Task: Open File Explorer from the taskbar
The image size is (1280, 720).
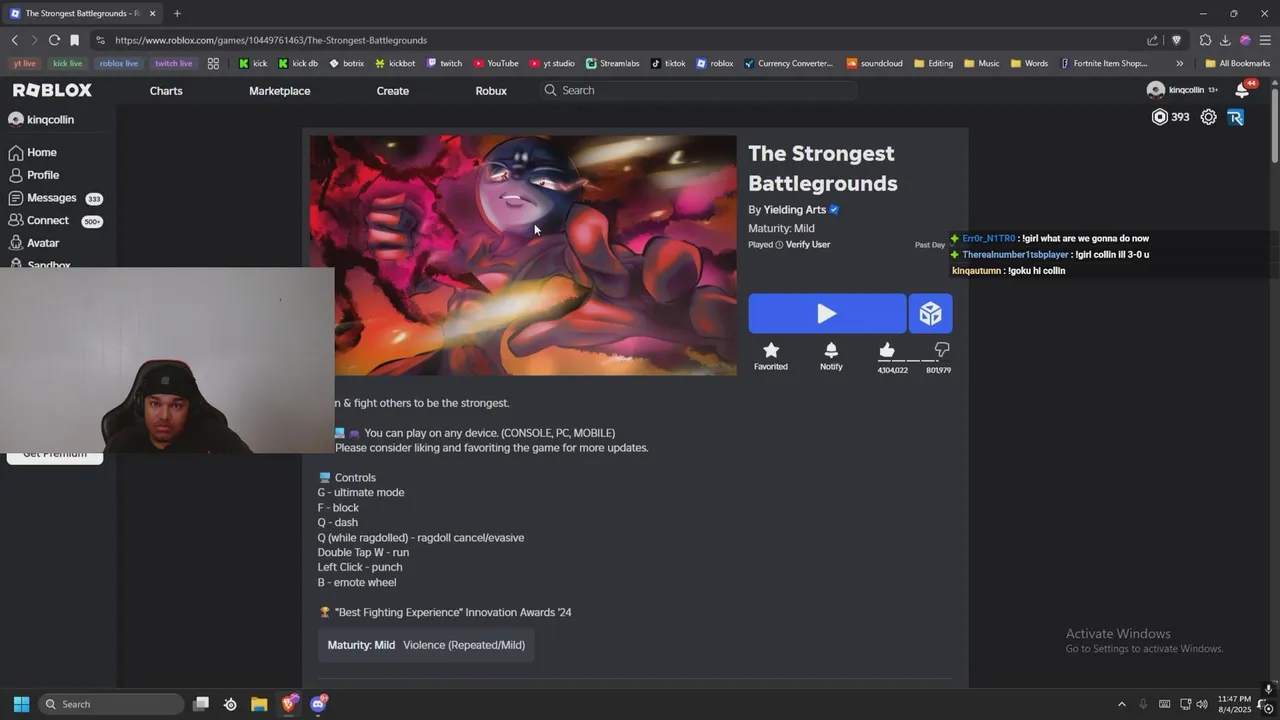Action: click(259, 704)
